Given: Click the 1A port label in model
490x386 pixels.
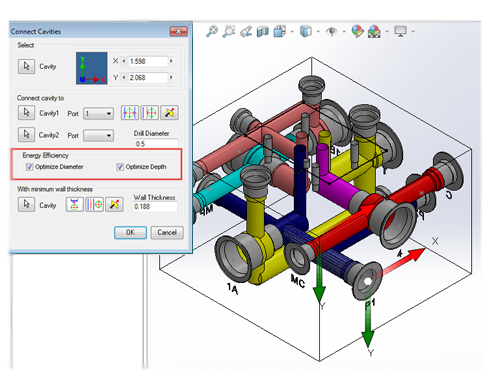Looking at the screenshot, I should coord(233,288).
